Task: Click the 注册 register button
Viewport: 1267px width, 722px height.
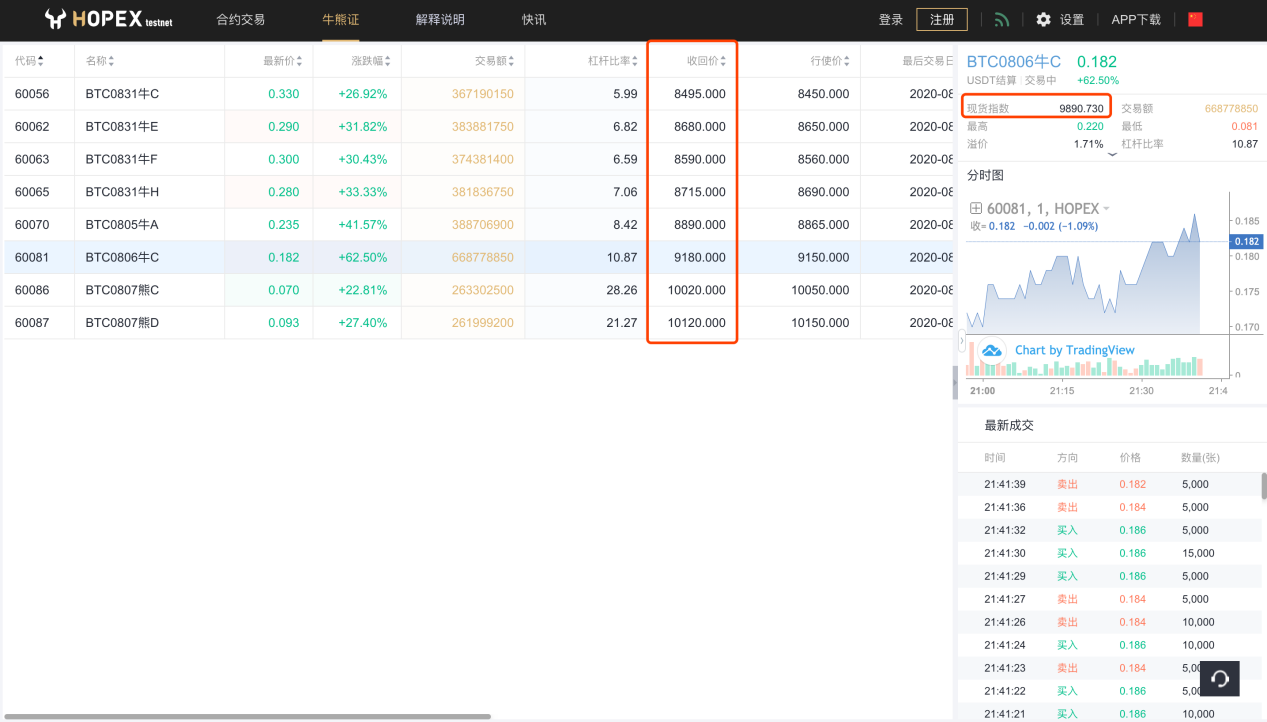Action: [x=942, y=20]
